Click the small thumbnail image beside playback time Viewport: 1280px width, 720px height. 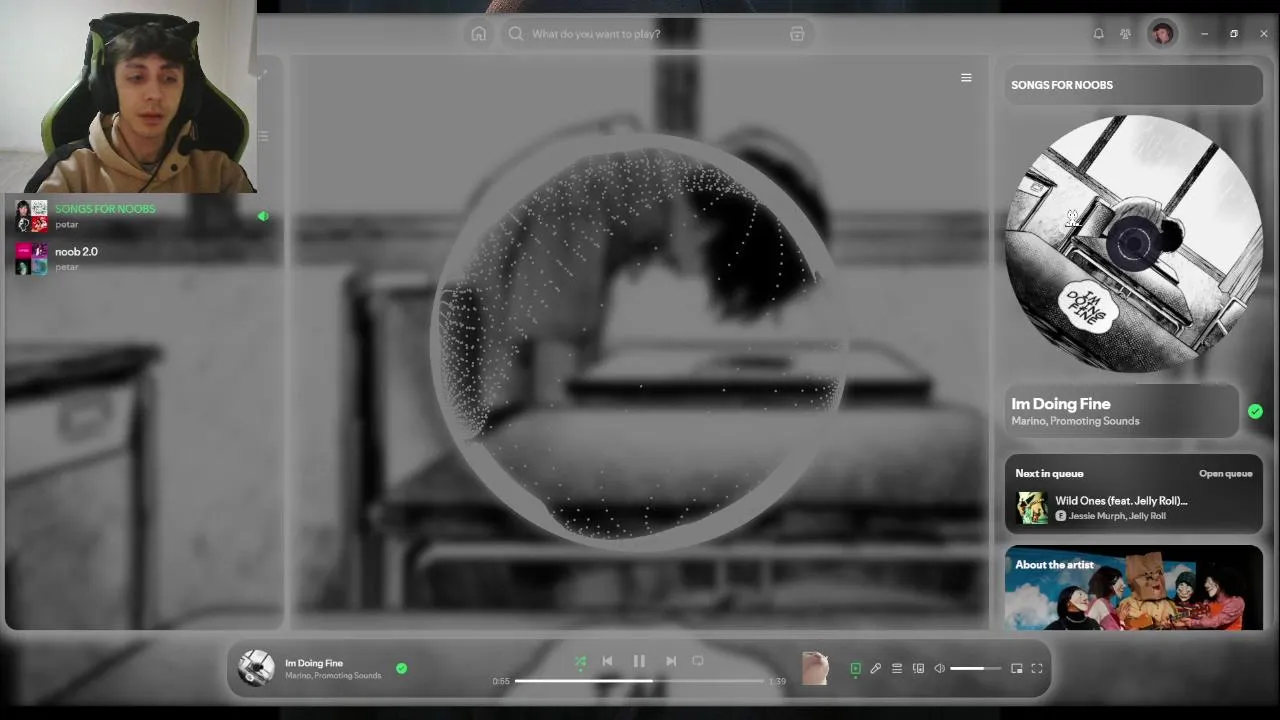[815, 668]
